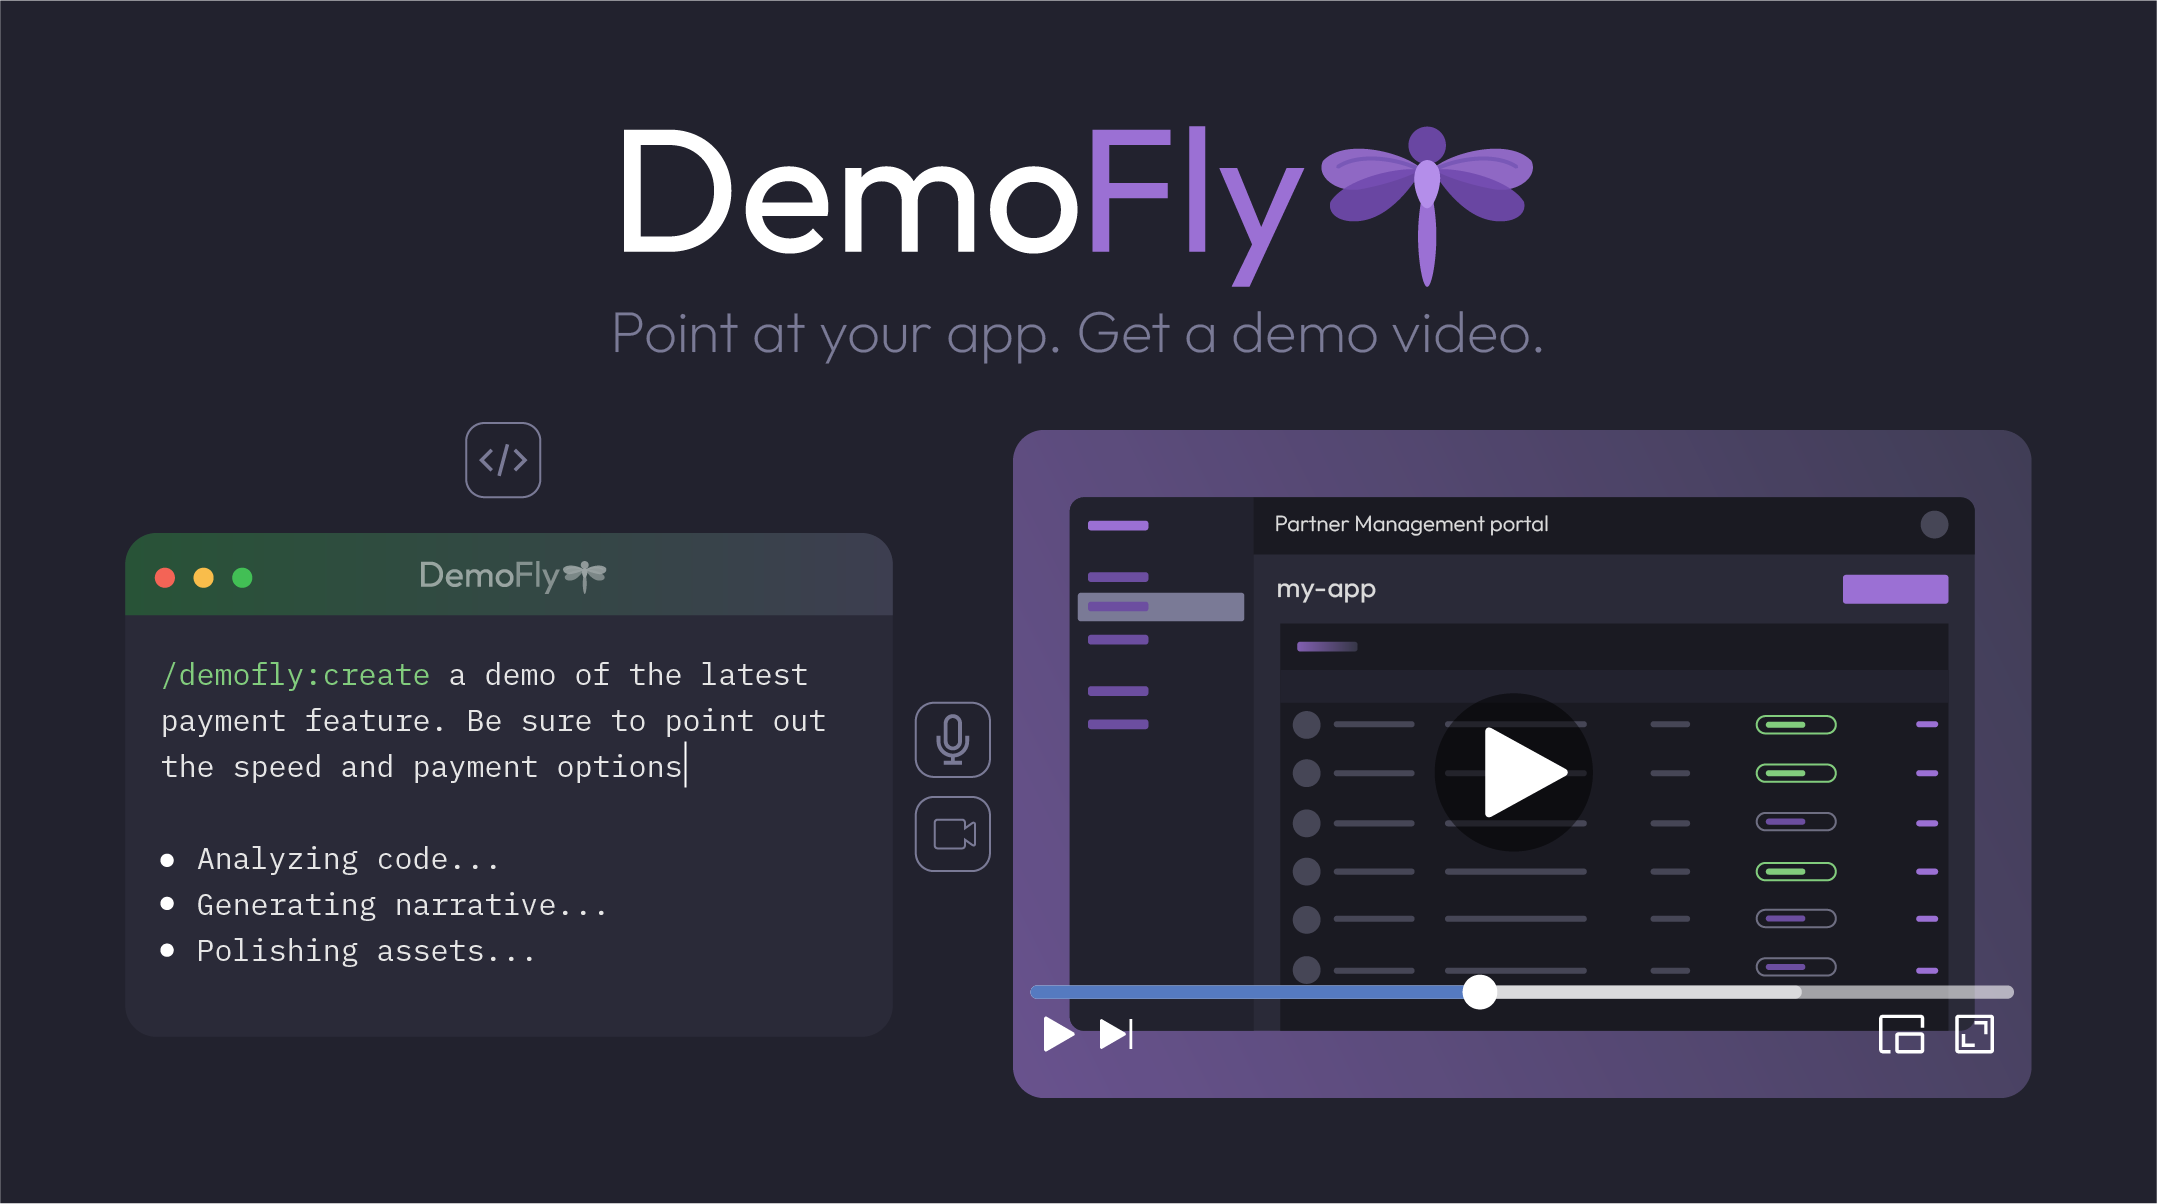Expand the highlighted sidebar item in the portal
This screenshot has width=2157, height=1204.
[1160, 606]
